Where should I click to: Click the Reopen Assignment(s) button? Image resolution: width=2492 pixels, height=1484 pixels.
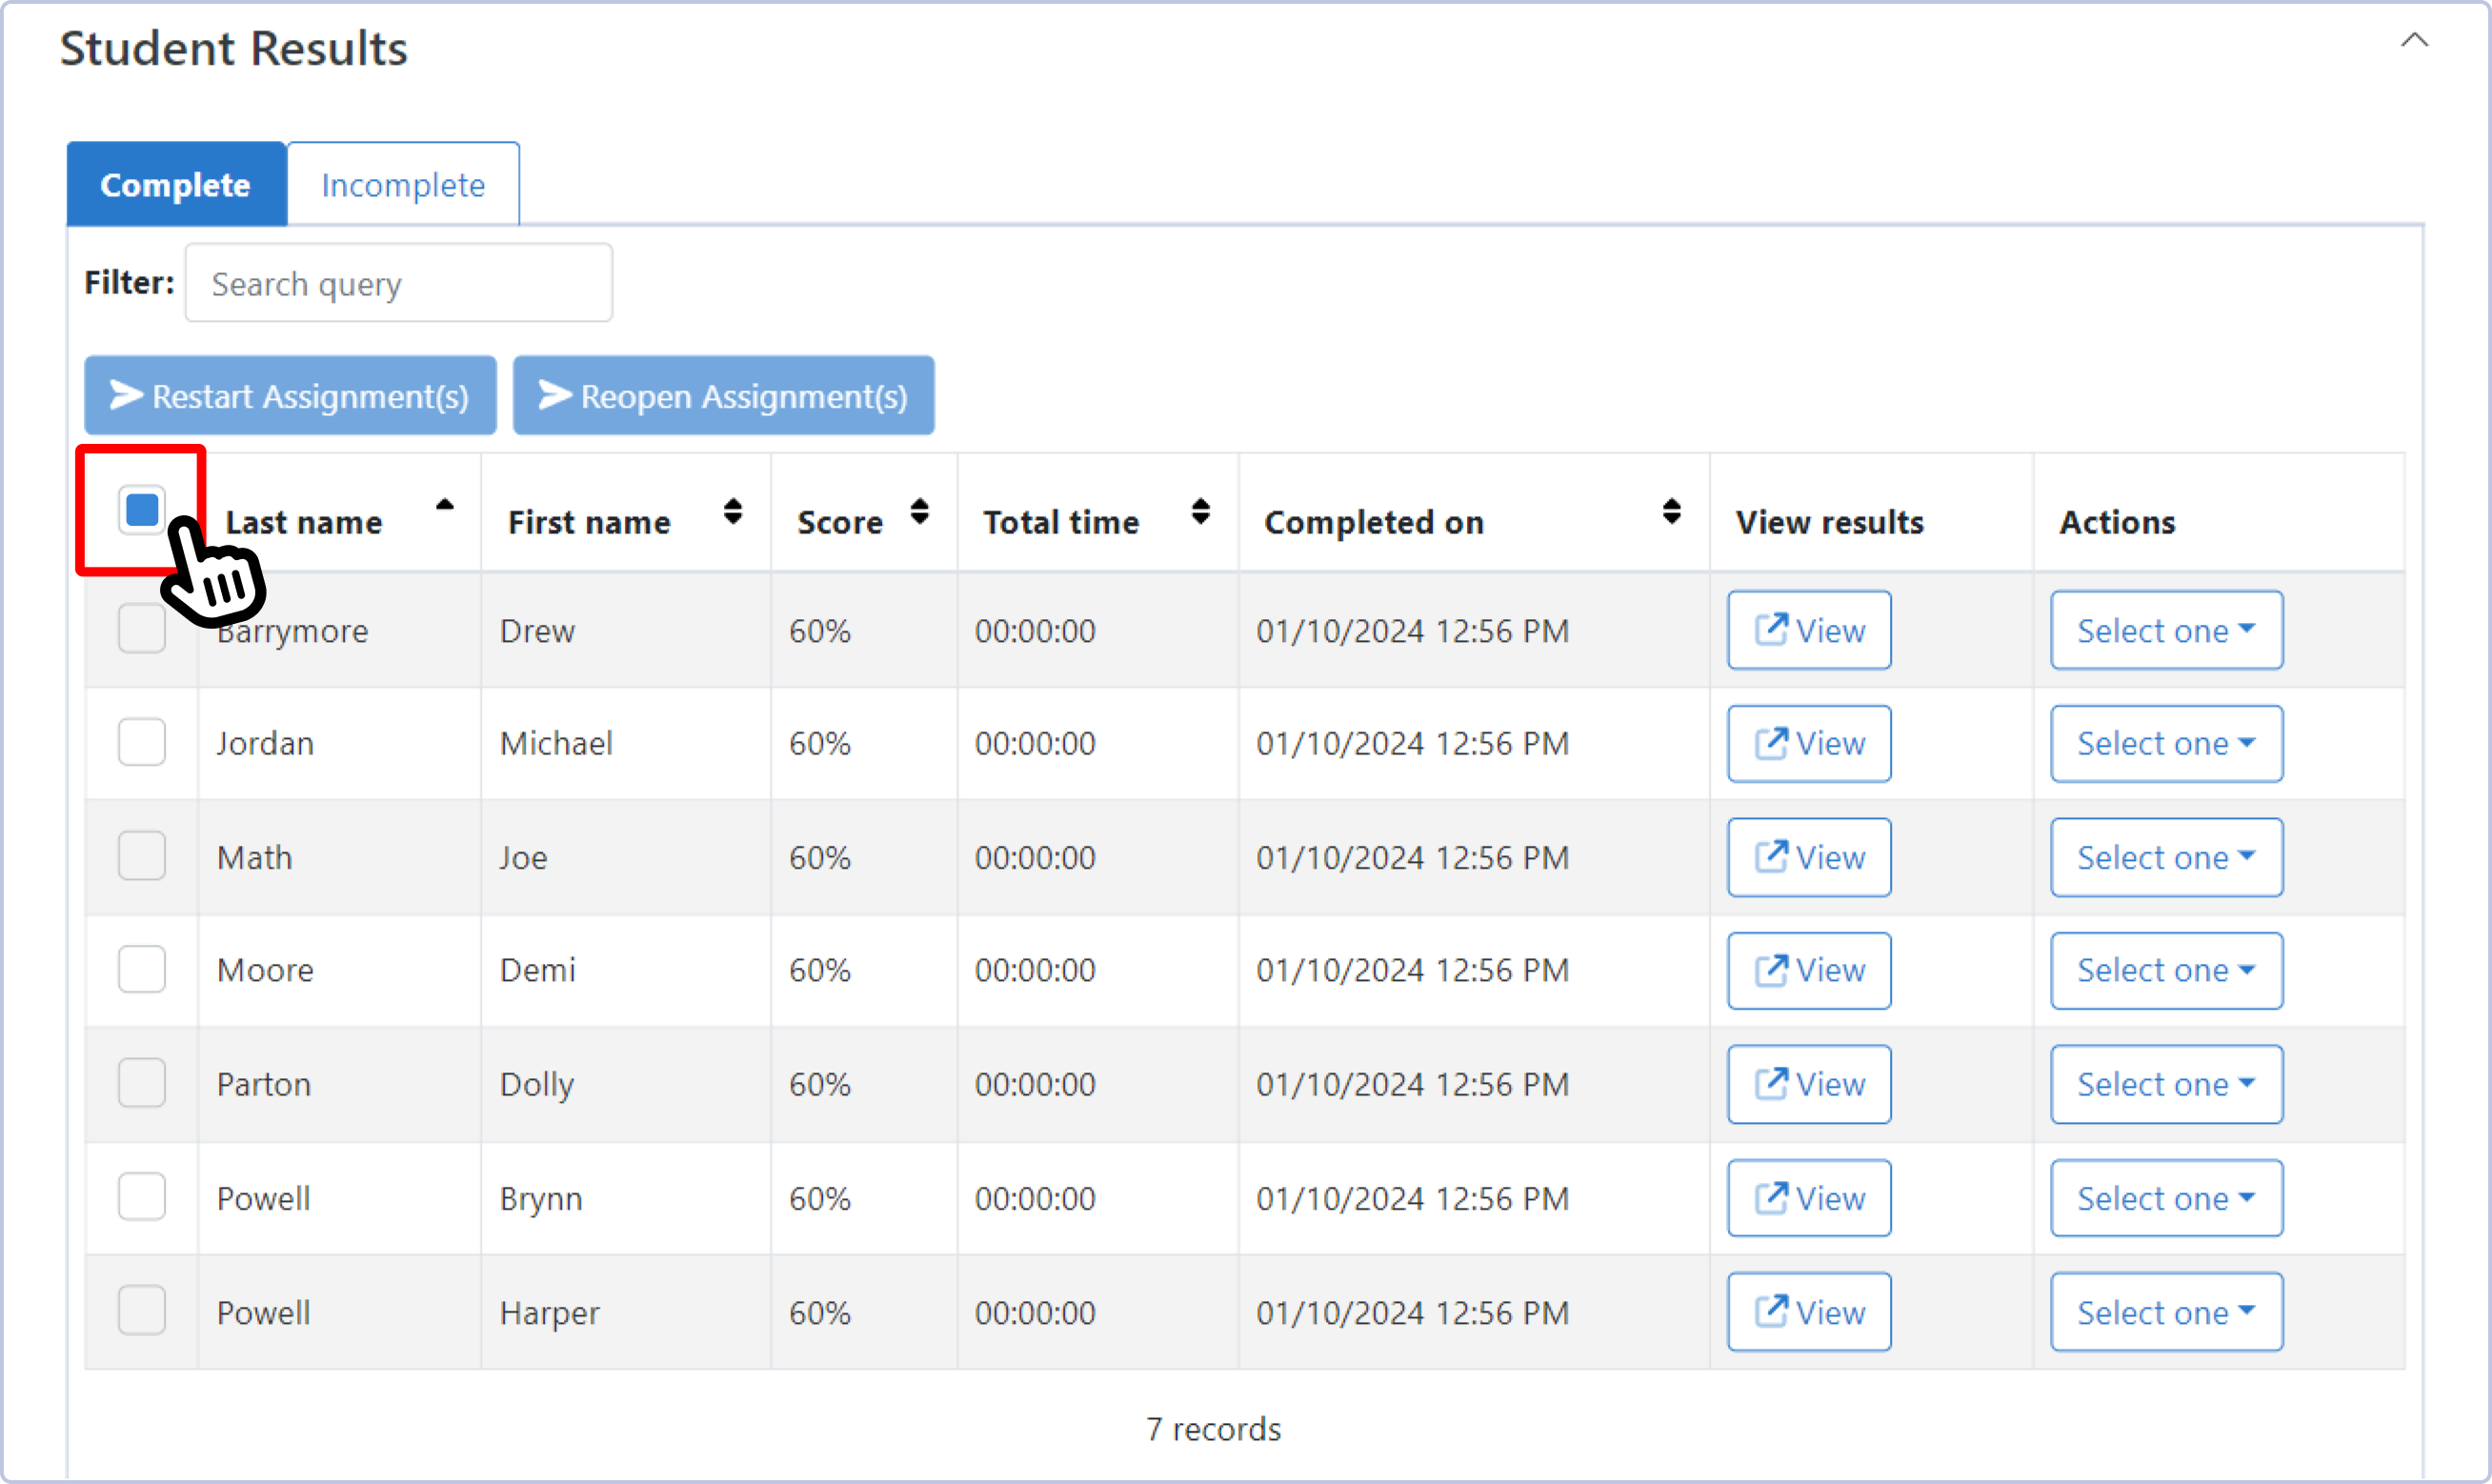click(x=722, y=395)
